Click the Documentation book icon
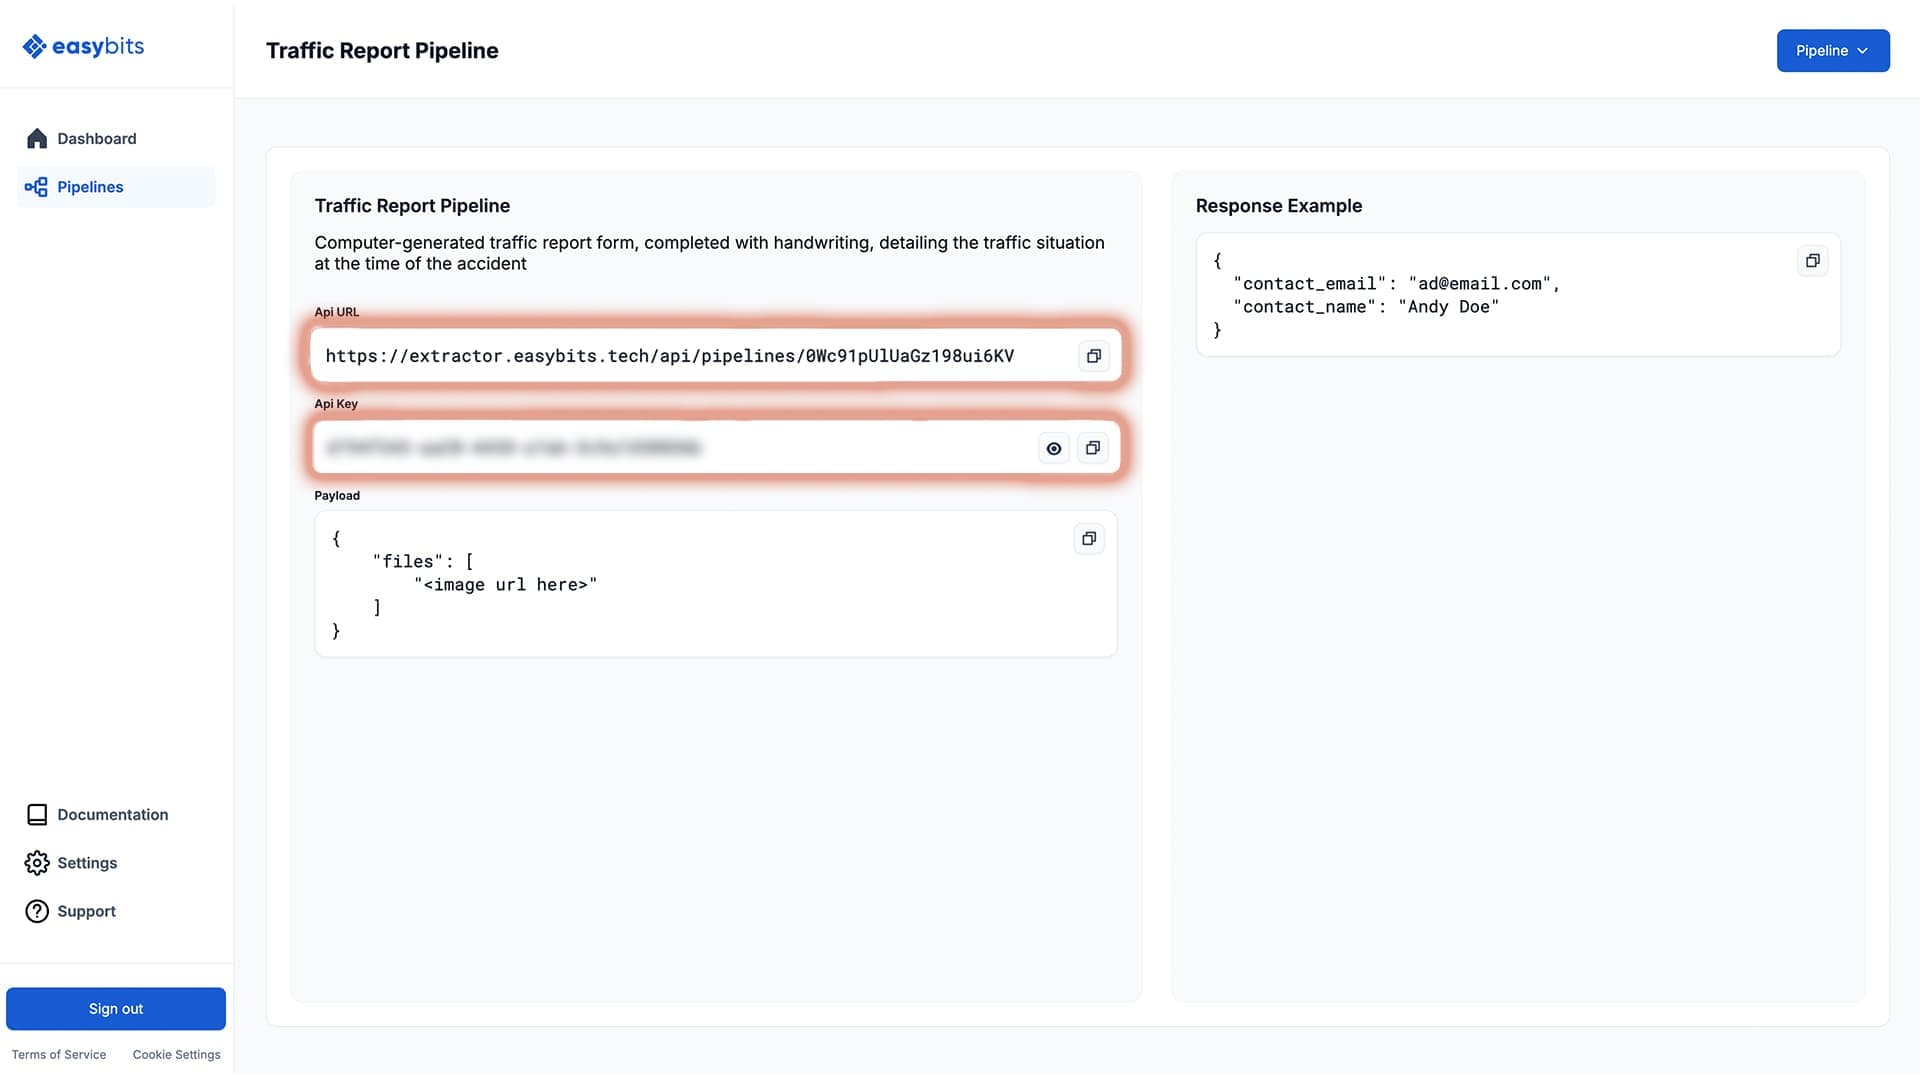Image resolution: width=1920 pixels, height=1080 pixels. coord(37,815)
